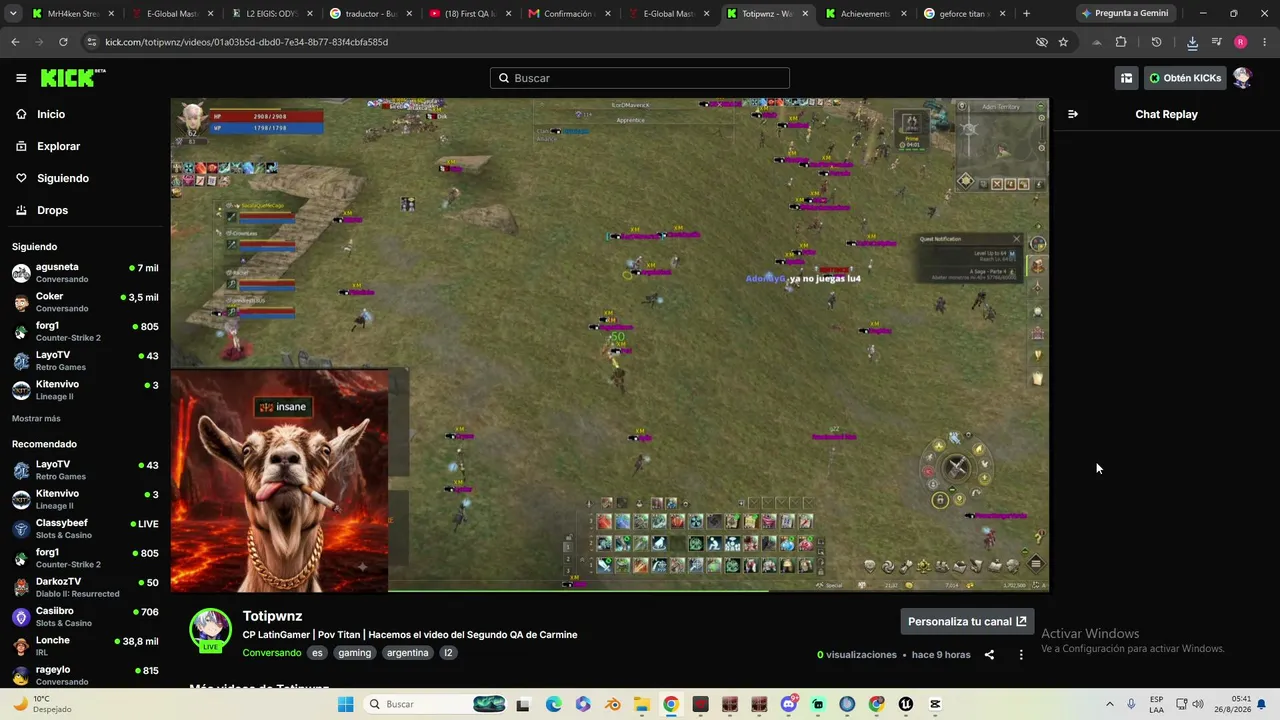Open the dashboard icon beside Obtén KICKs
Screen dimensions: 1280x720
click(x=1126, y=78)
